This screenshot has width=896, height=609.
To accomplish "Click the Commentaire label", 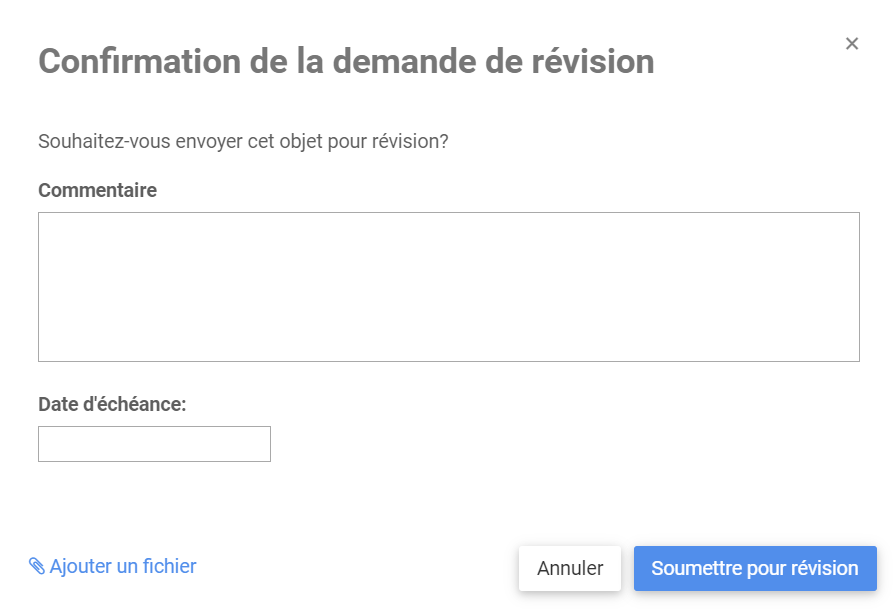I will click(x=97, y=190).
